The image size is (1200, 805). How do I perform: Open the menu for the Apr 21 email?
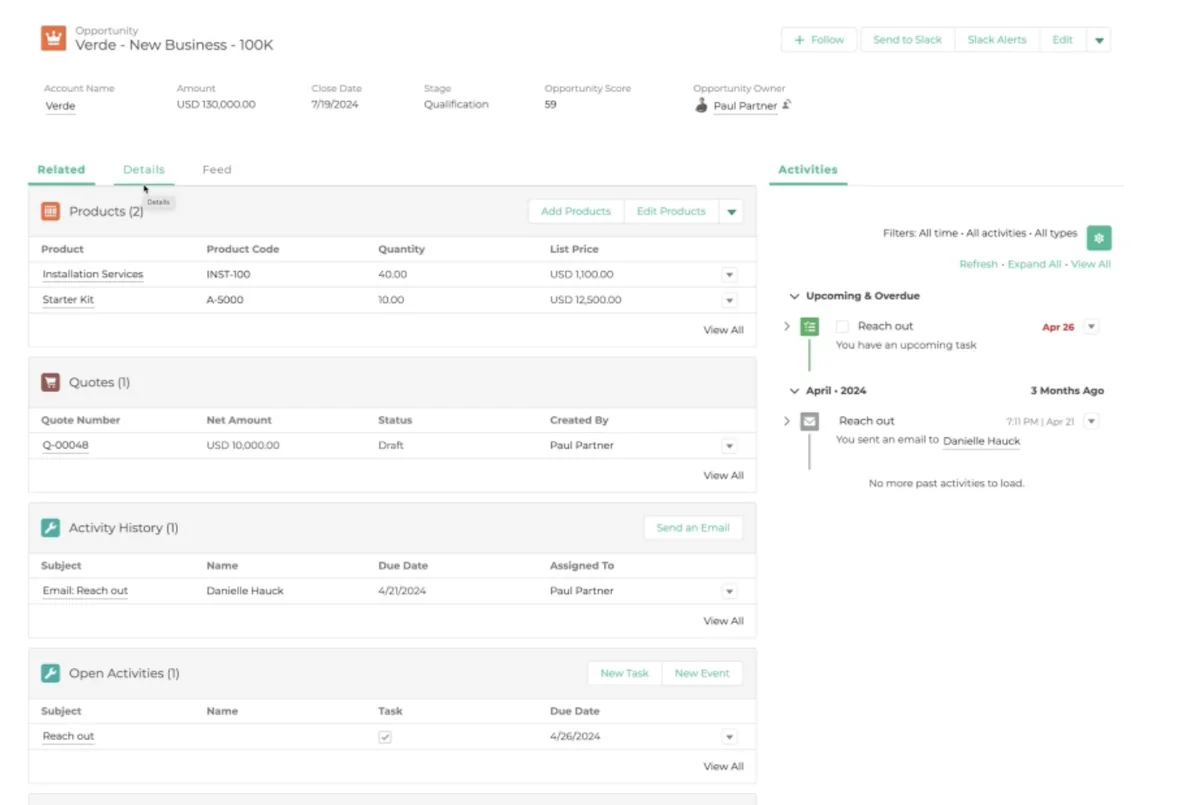pos(1091,421)
